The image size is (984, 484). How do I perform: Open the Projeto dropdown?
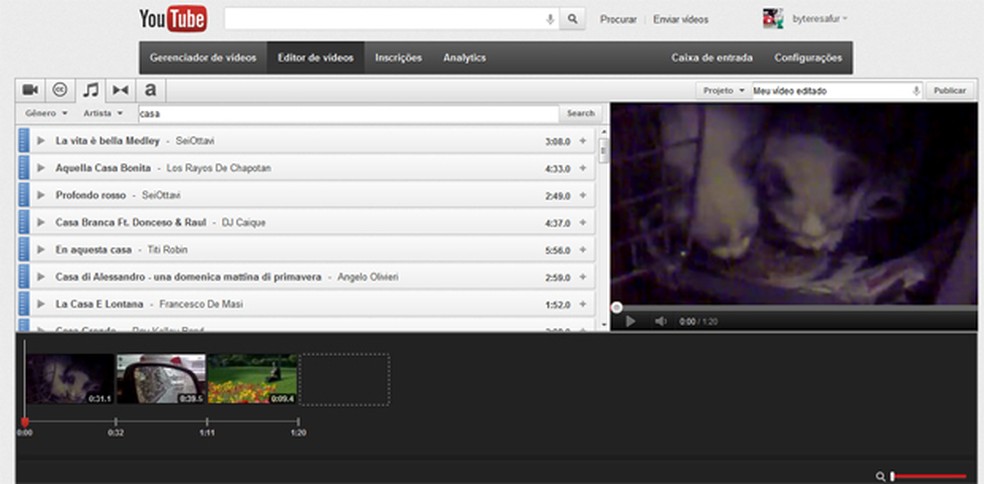[x=724, y=91]
